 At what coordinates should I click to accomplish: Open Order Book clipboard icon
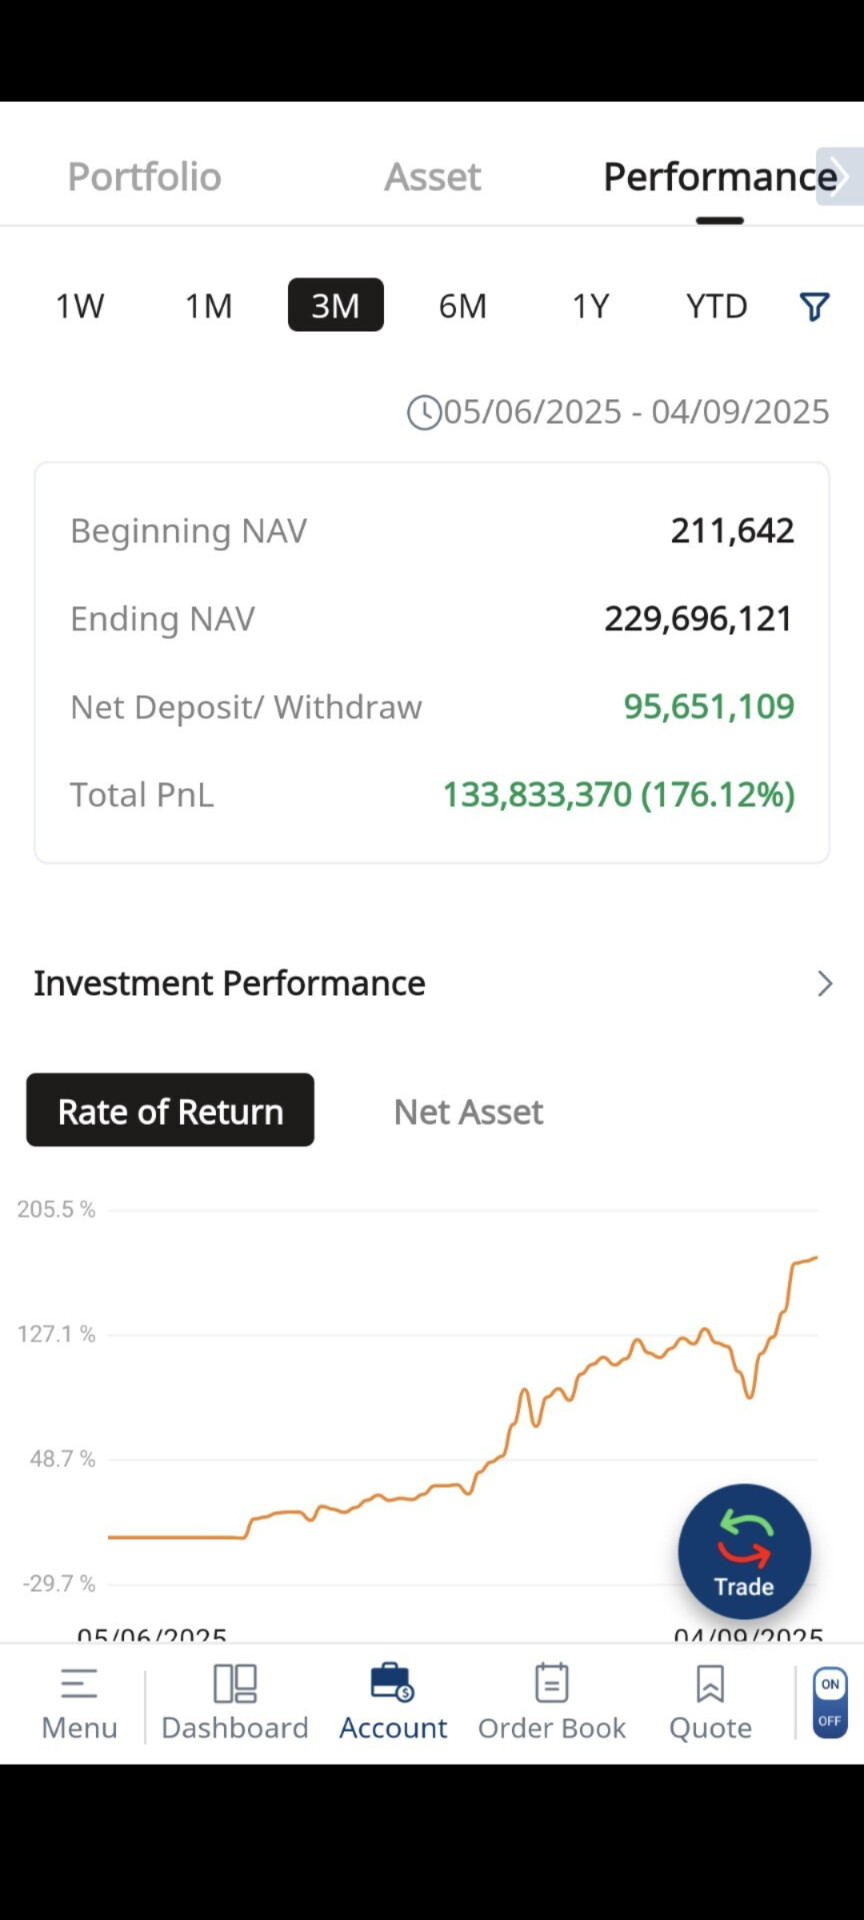(x=551, y=1683)
